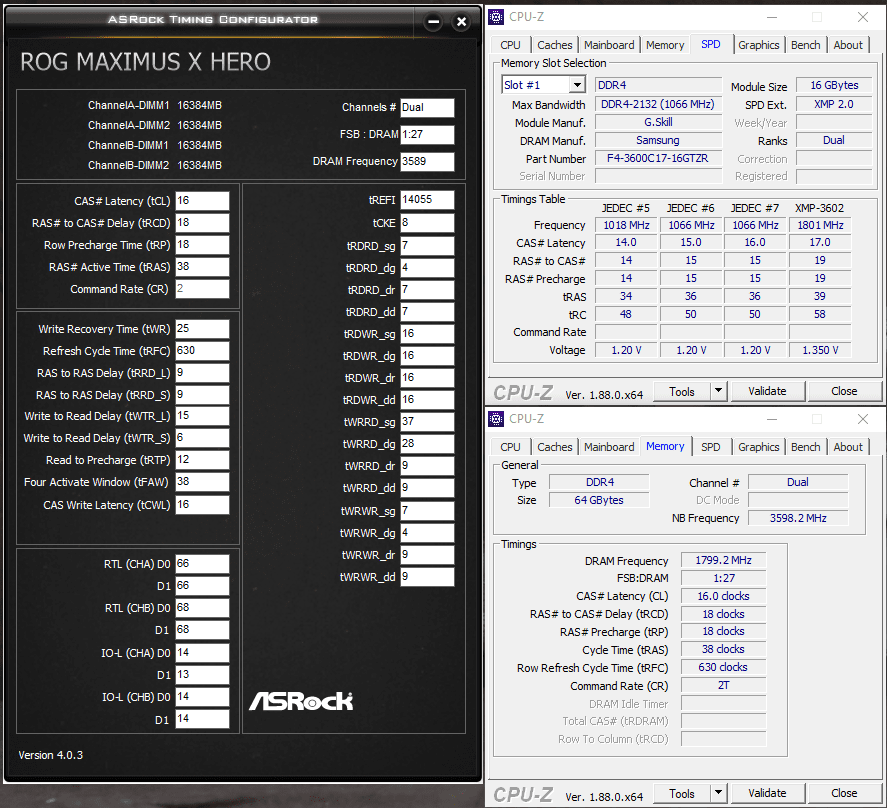Click the Command Rate (CR) field
The width and height of the screenshot is (887, 808).
point(202,289)
